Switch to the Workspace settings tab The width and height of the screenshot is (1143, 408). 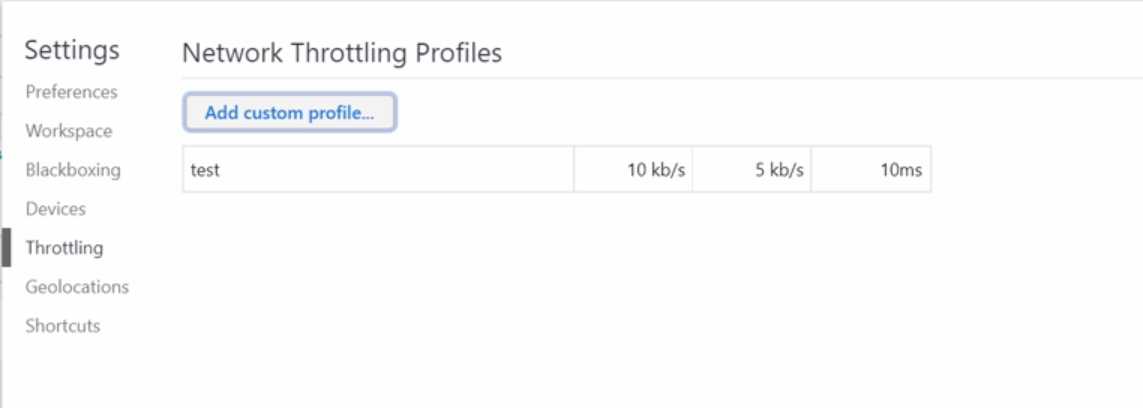point(69,131)
